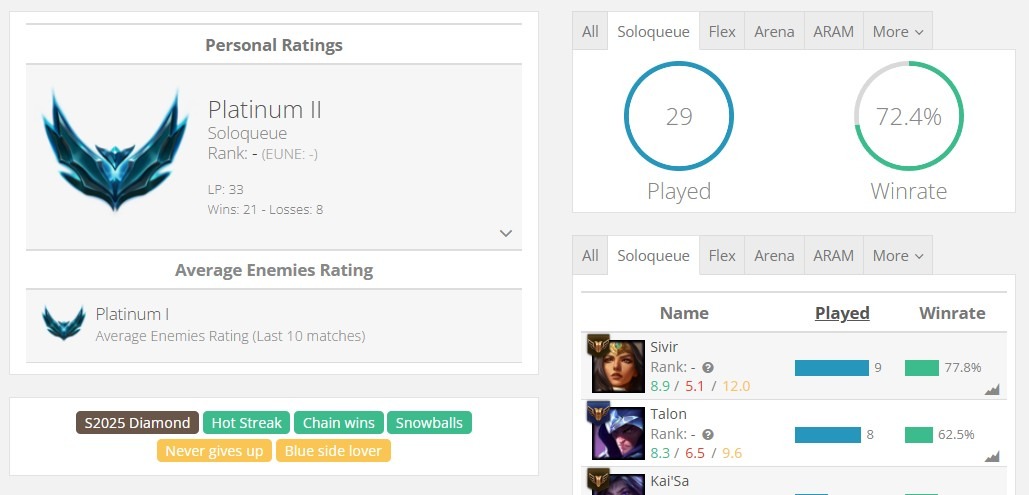The image size is (1029, 495).
Task: Click the help icon next to Sivir's rank
Action: tap(708, 368)
